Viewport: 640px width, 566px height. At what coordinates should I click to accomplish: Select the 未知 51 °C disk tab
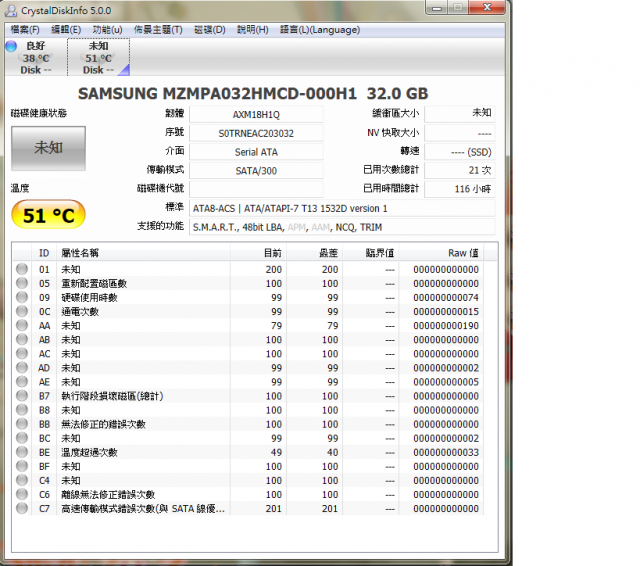point(98,58)
